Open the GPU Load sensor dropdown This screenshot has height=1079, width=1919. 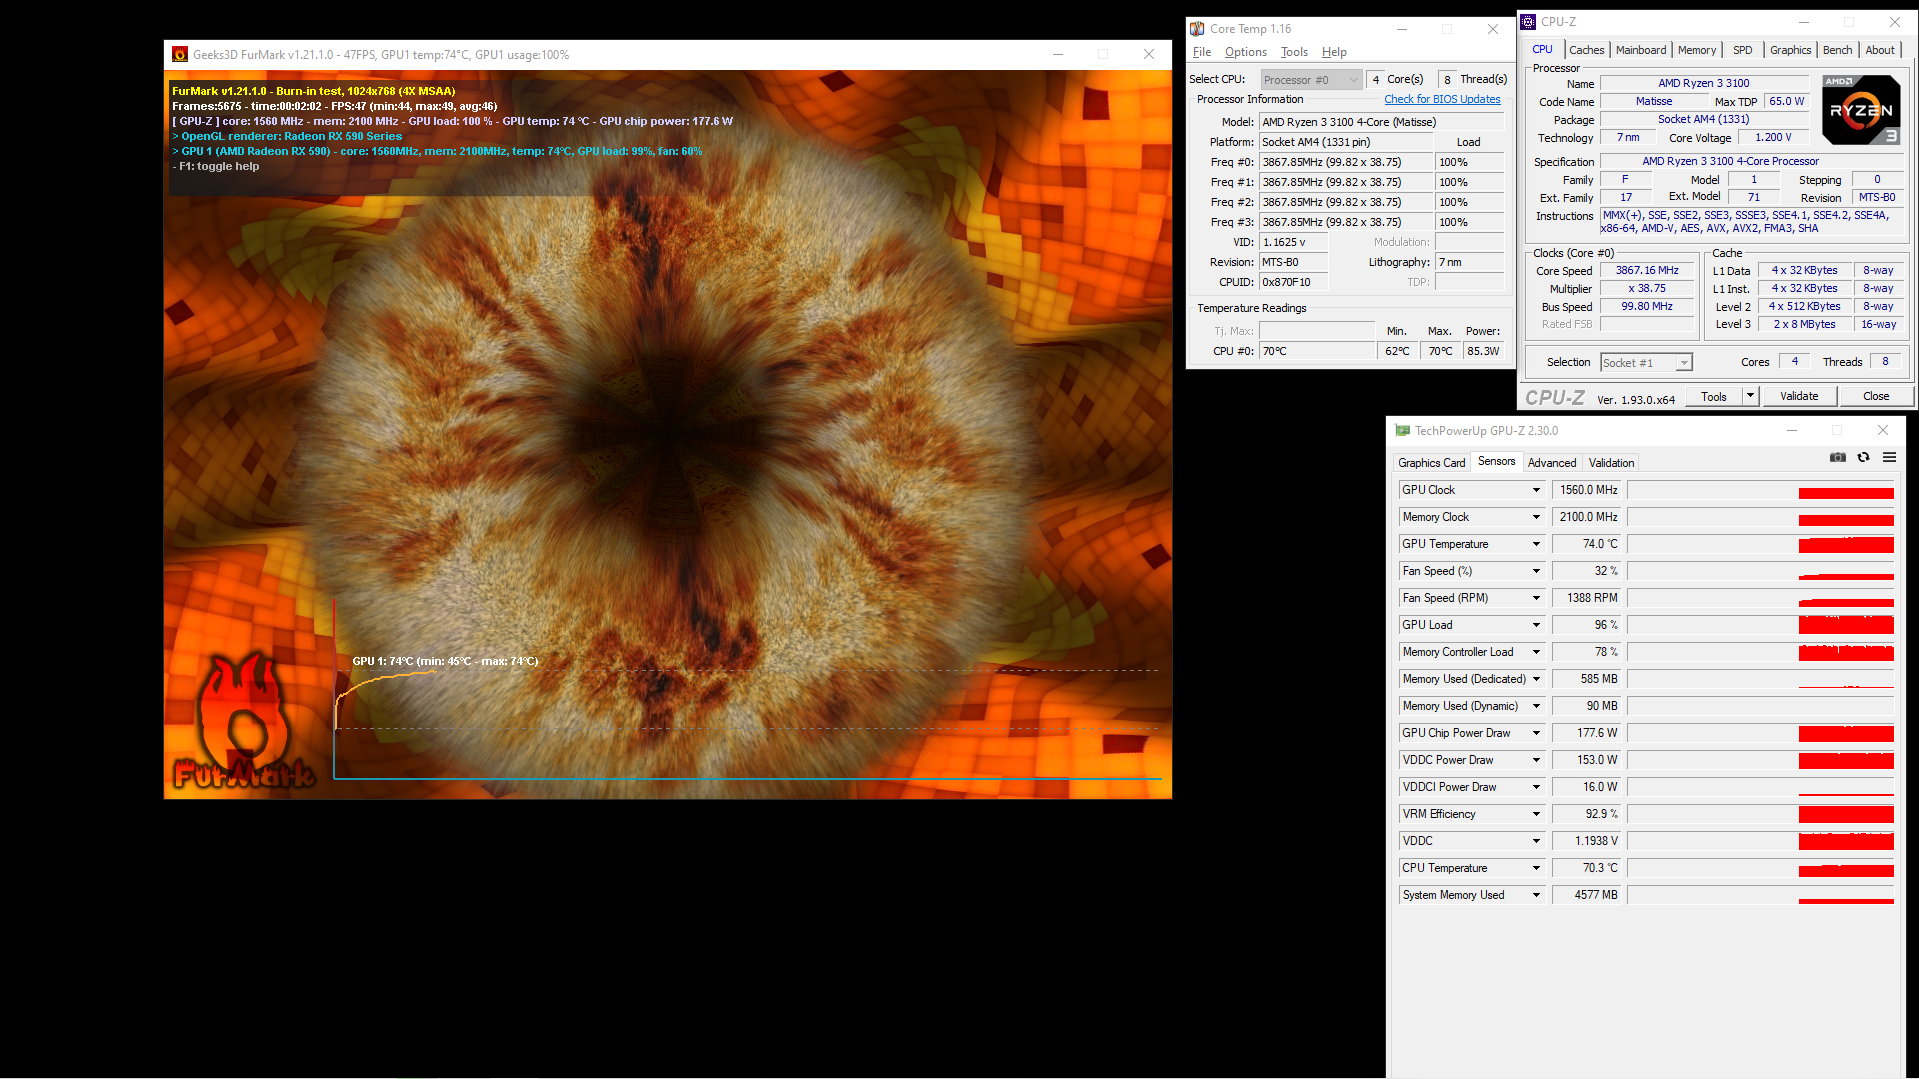click(x=1536, y=625)
